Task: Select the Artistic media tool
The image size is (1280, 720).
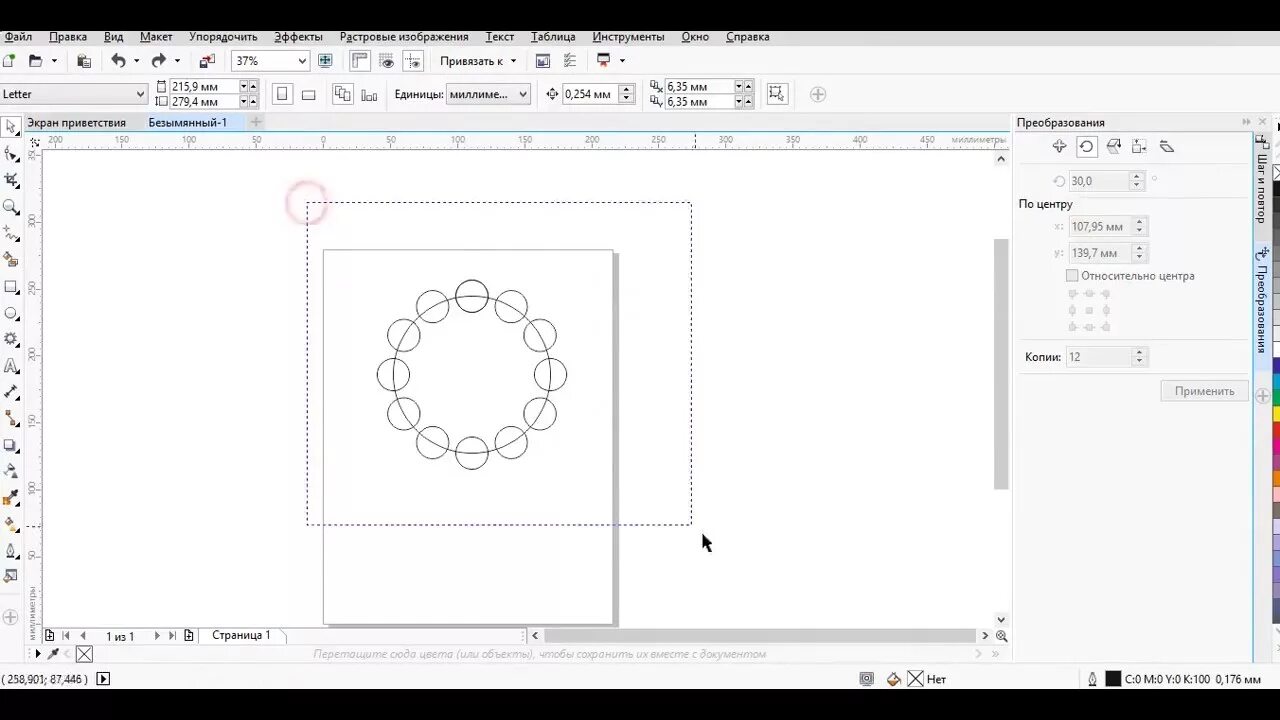Action: click(x=11, y=260)
